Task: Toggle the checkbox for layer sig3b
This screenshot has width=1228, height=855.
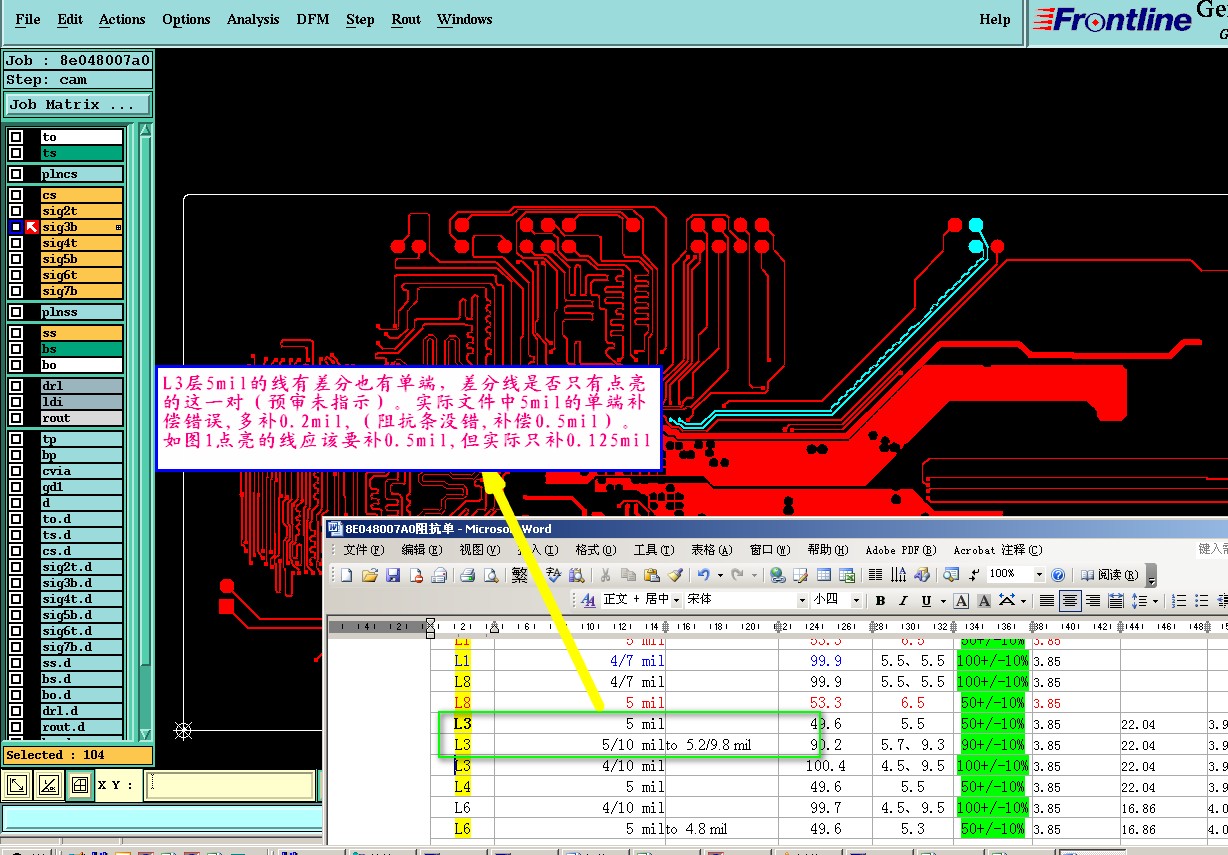Action: pos(16,227)
